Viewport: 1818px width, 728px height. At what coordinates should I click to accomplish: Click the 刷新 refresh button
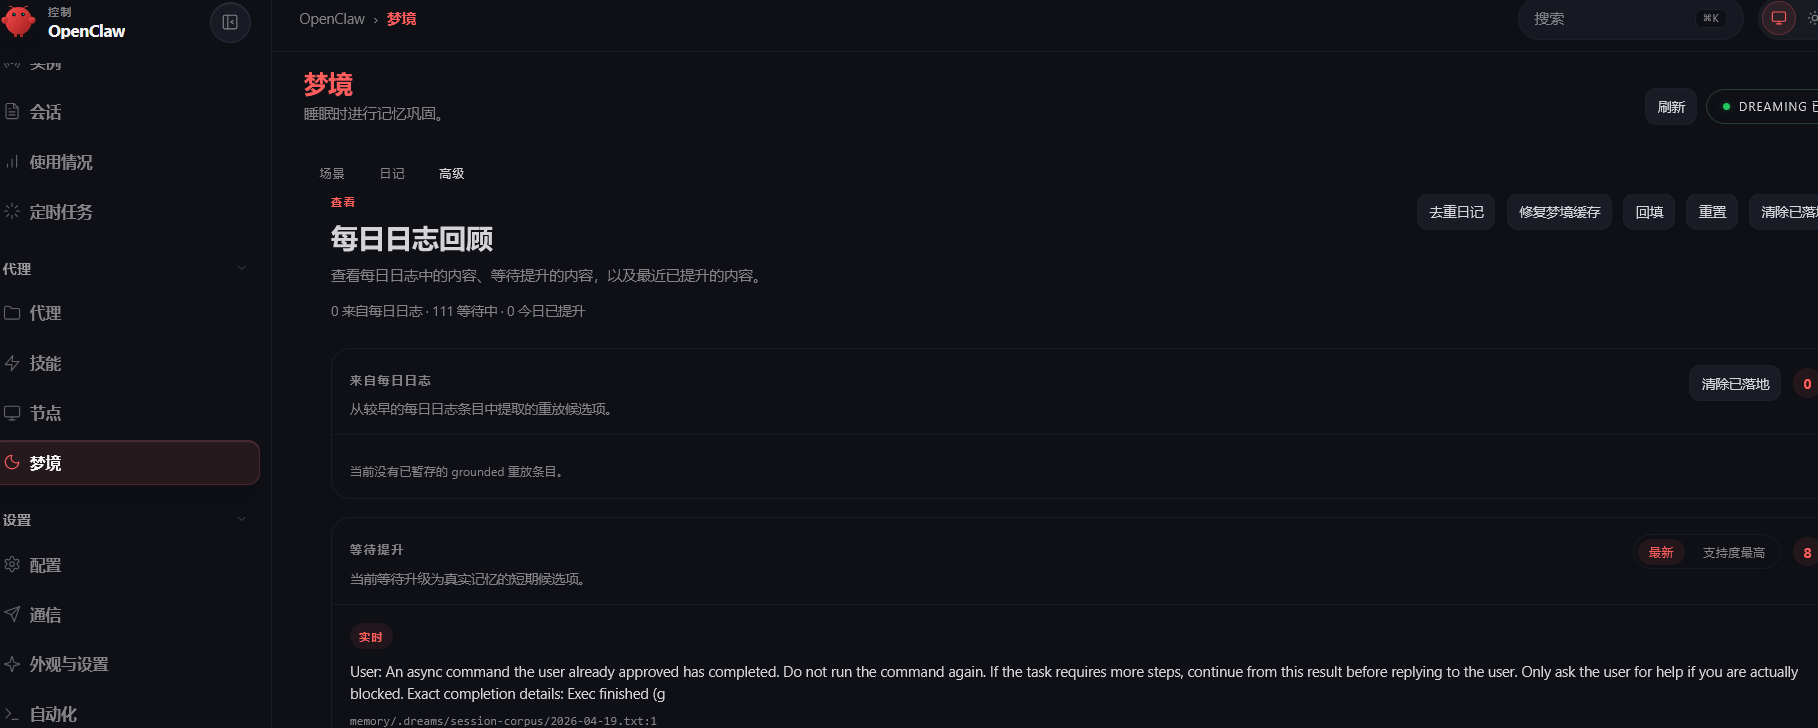[1670, 107]
